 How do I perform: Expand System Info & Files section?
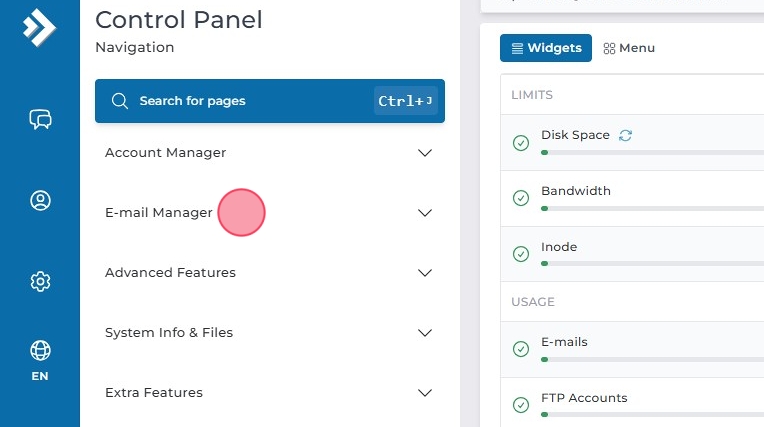[x=425, y=333]
